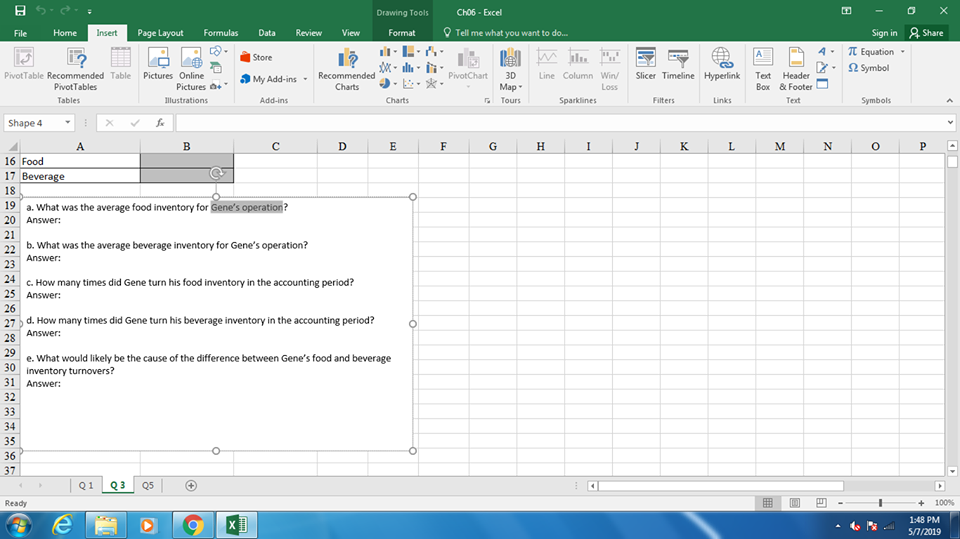Screen dimensions: 960x539
Task: Save the workbook with the floppy disk icon
Action: point(20,11)
